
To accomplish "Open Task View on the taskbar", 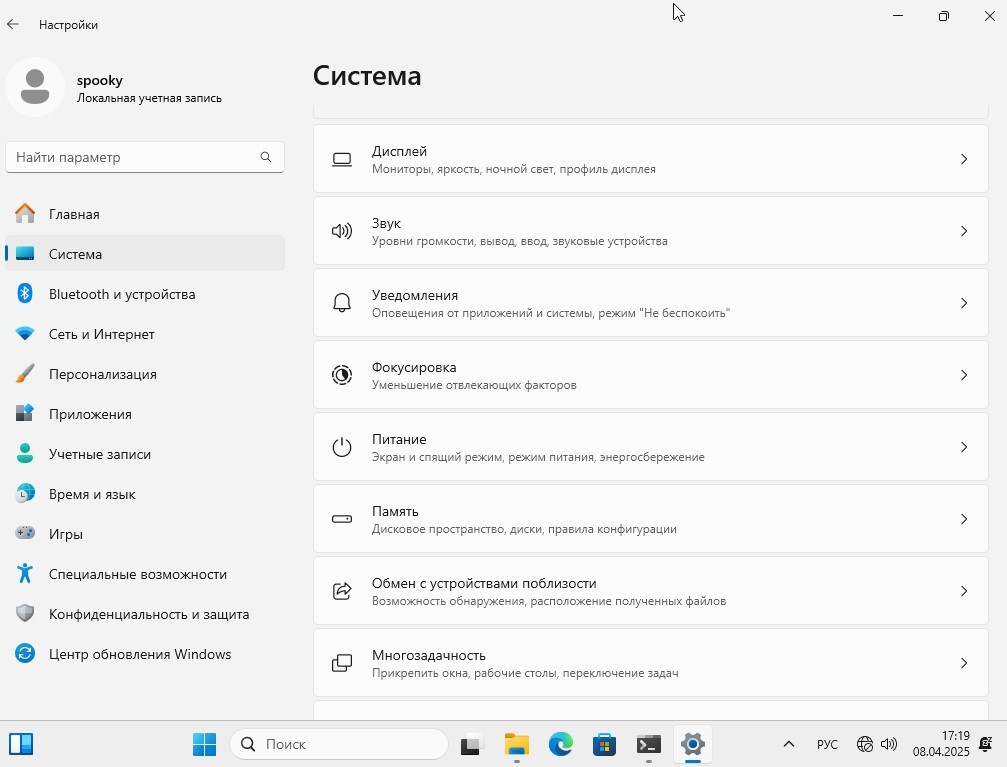I will coord(471,744).
